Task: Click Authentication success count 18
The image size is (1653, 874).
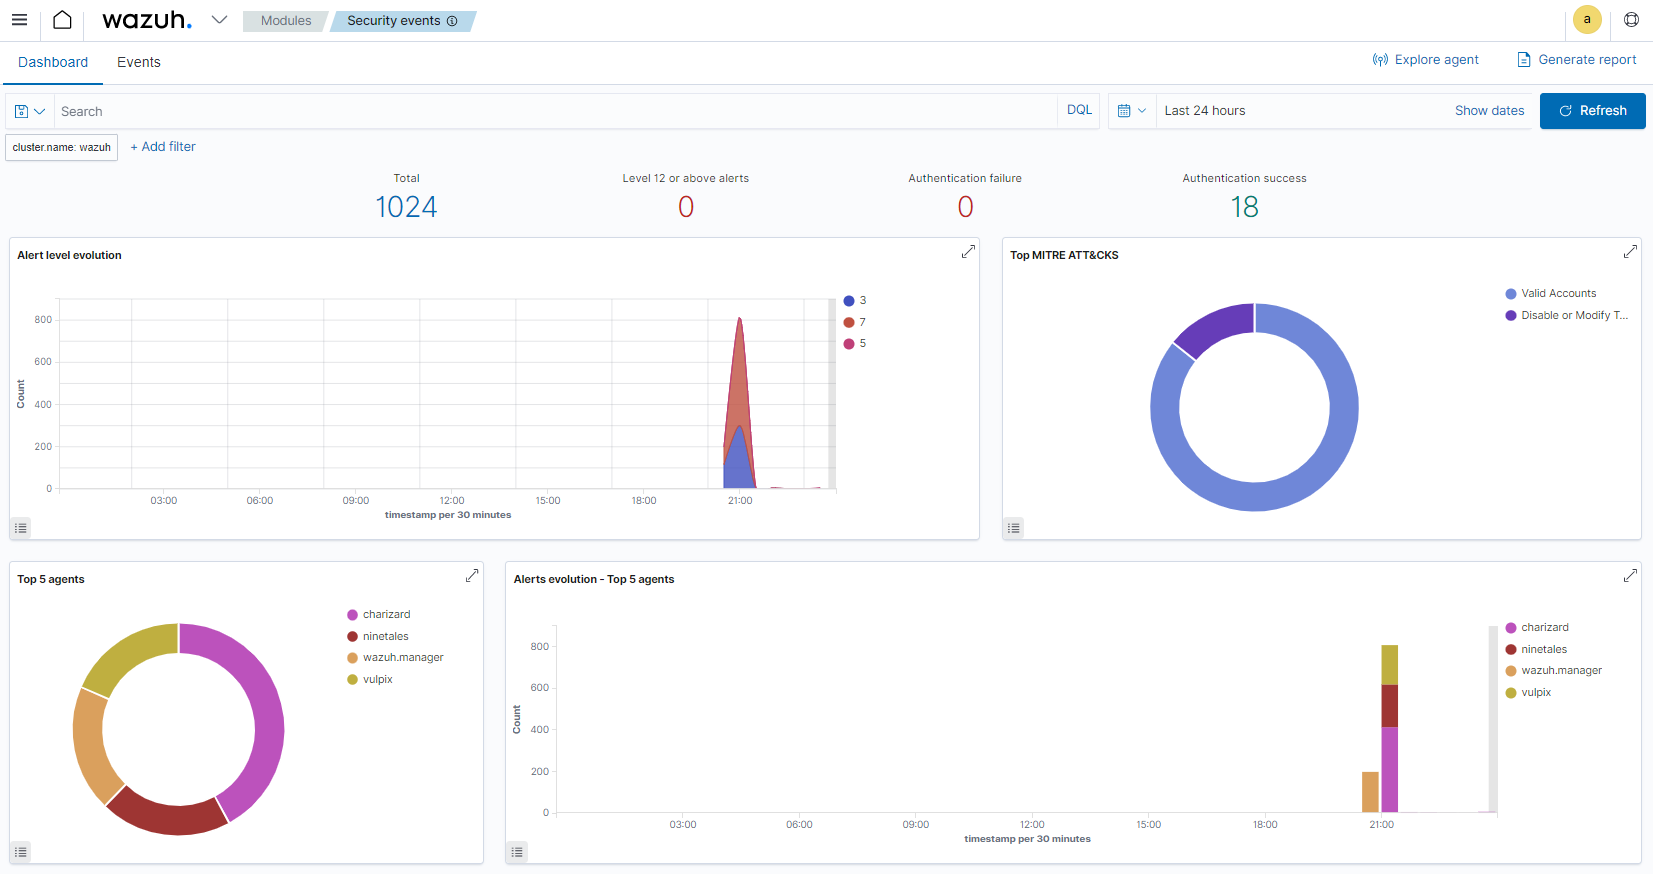Action: click(x=1244, y=207)
